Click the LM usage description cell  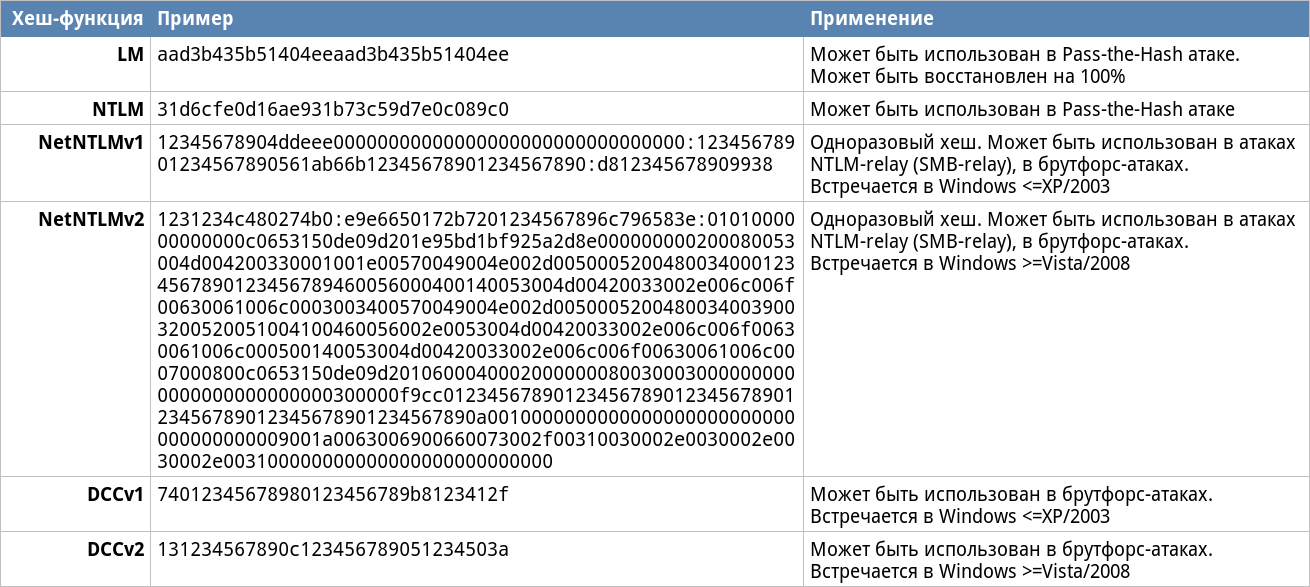[1025, 65]
